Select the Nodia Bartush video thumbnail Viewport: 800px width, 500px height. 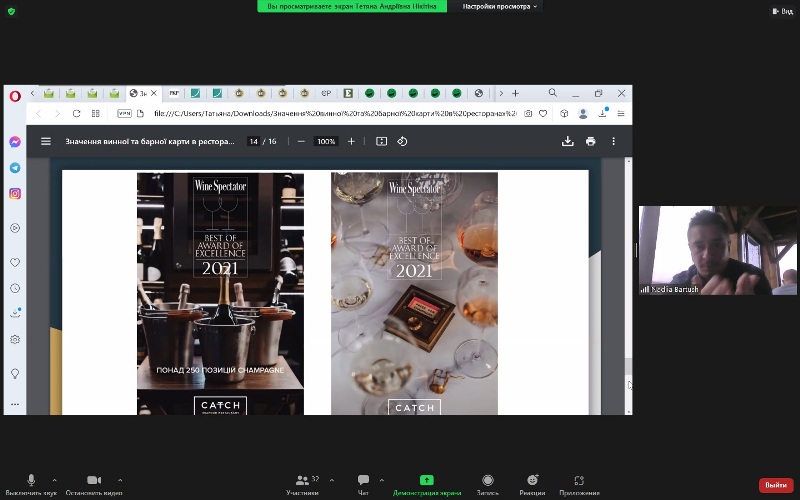coord(717,250)
